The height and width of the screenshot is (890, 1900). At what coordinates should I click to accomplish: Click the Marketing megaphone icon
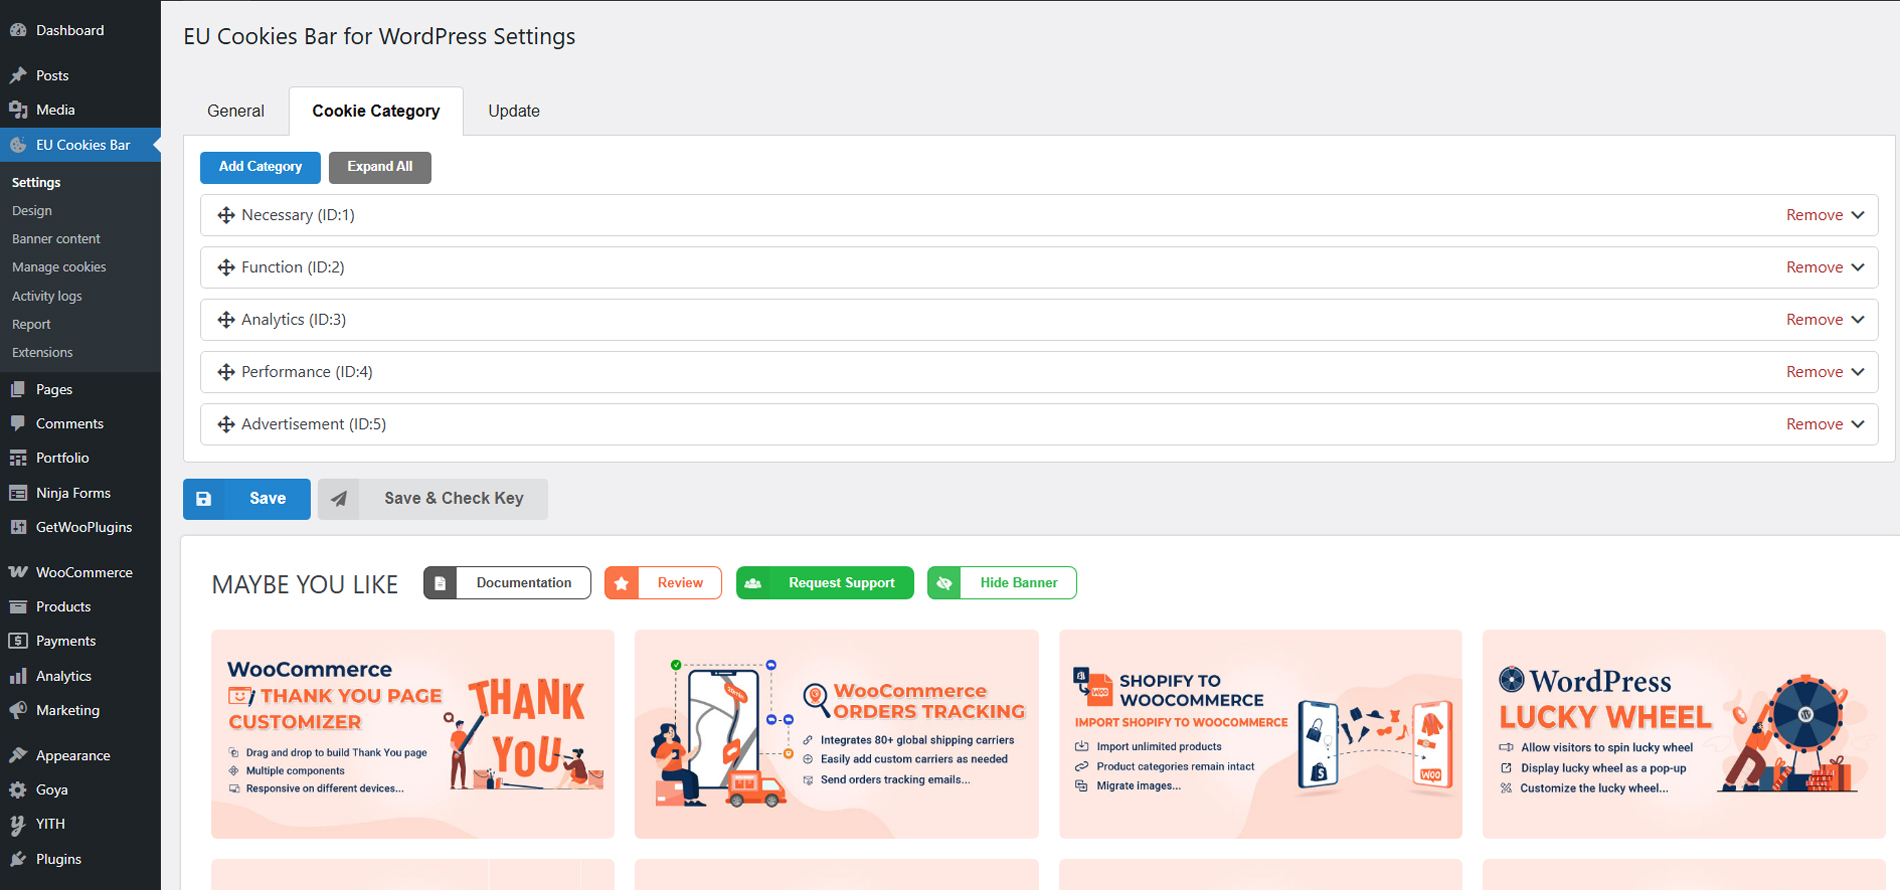pyautogui.click(x=18, y=710)
